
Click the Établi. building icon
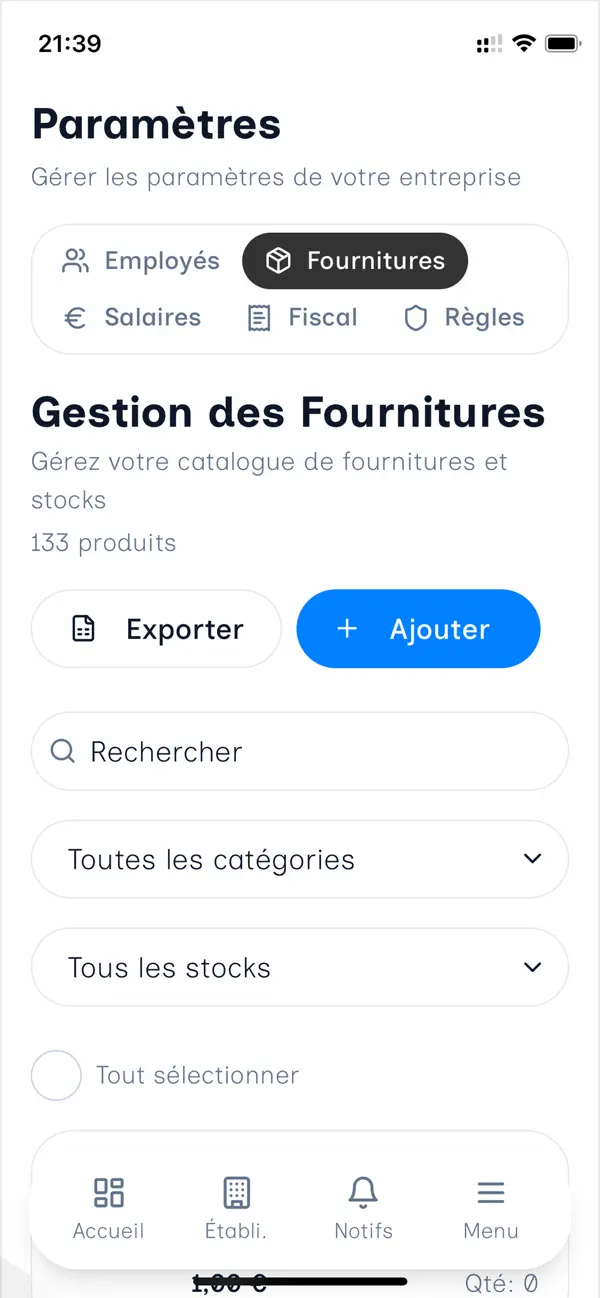tap(236, 1192)
